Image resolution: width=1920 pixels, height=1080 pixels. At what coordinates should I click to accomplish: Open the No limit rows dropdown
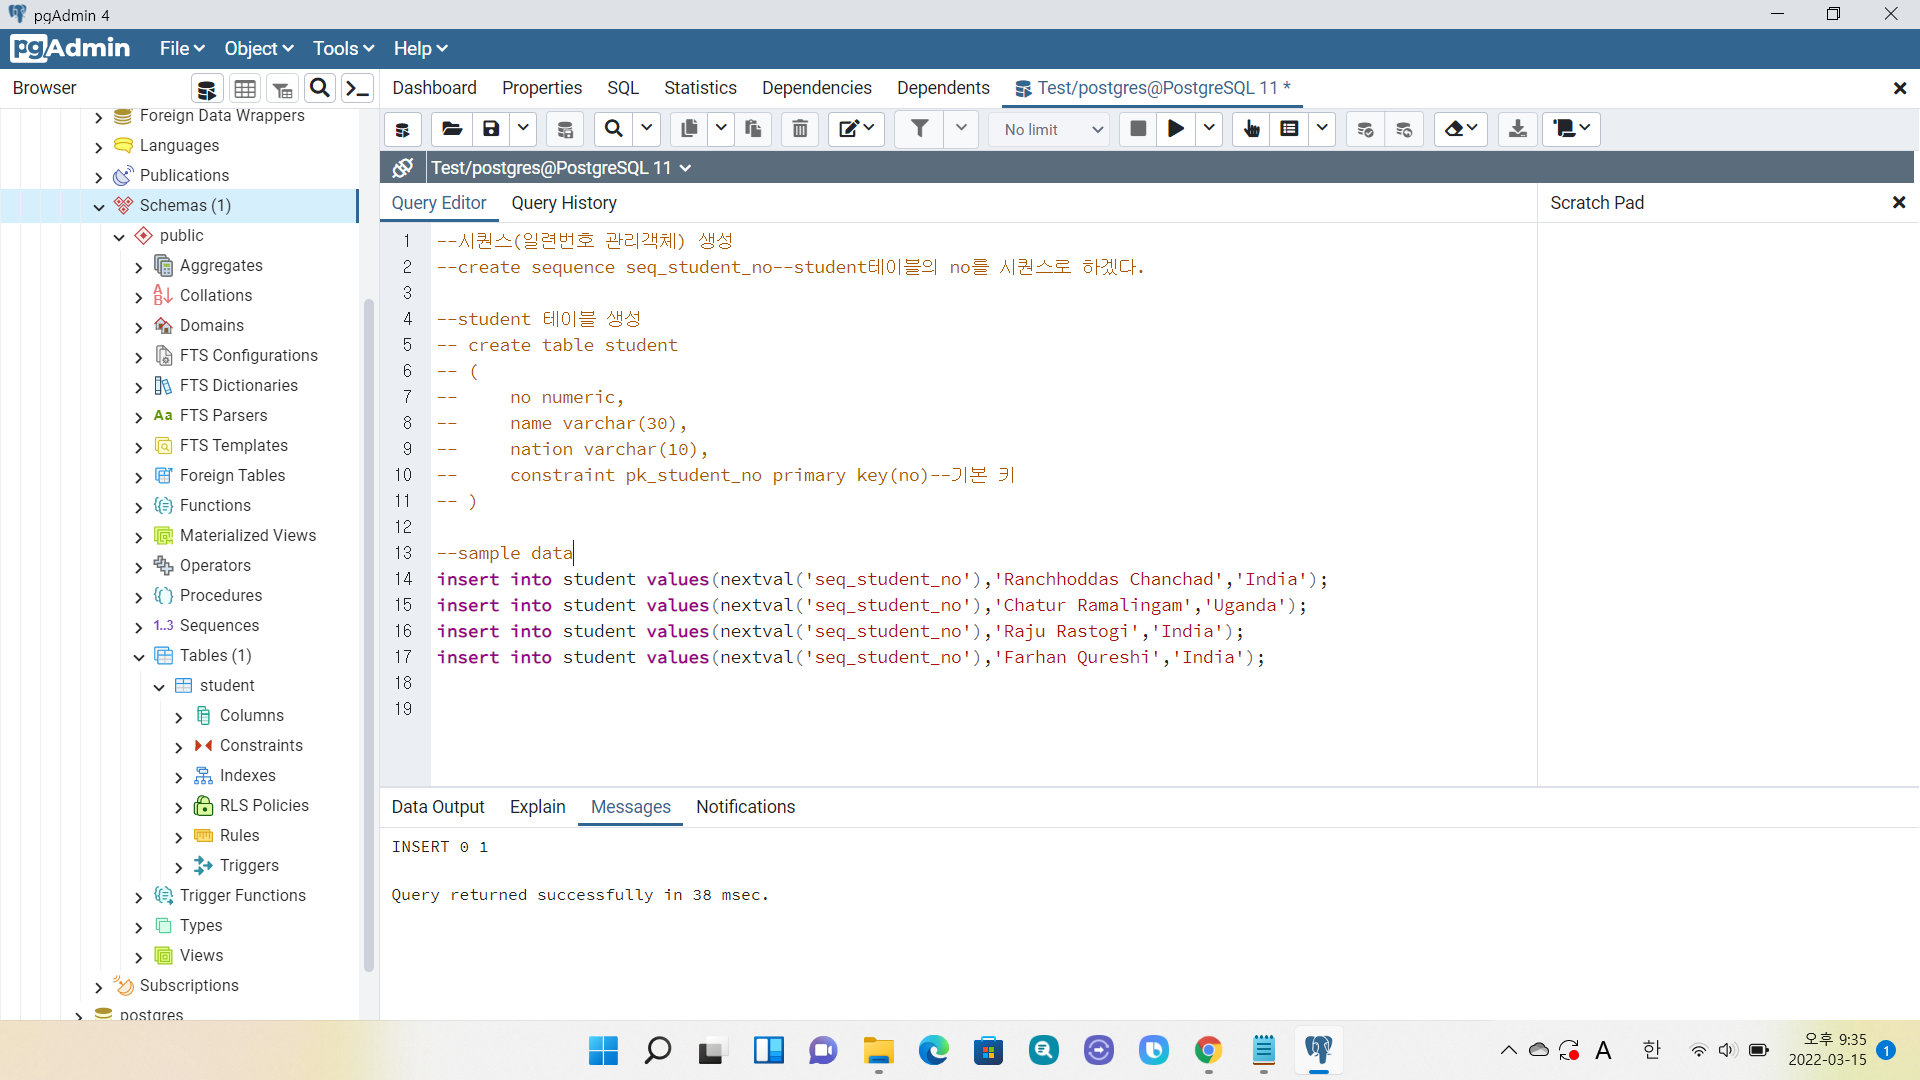click(1051, 130)
